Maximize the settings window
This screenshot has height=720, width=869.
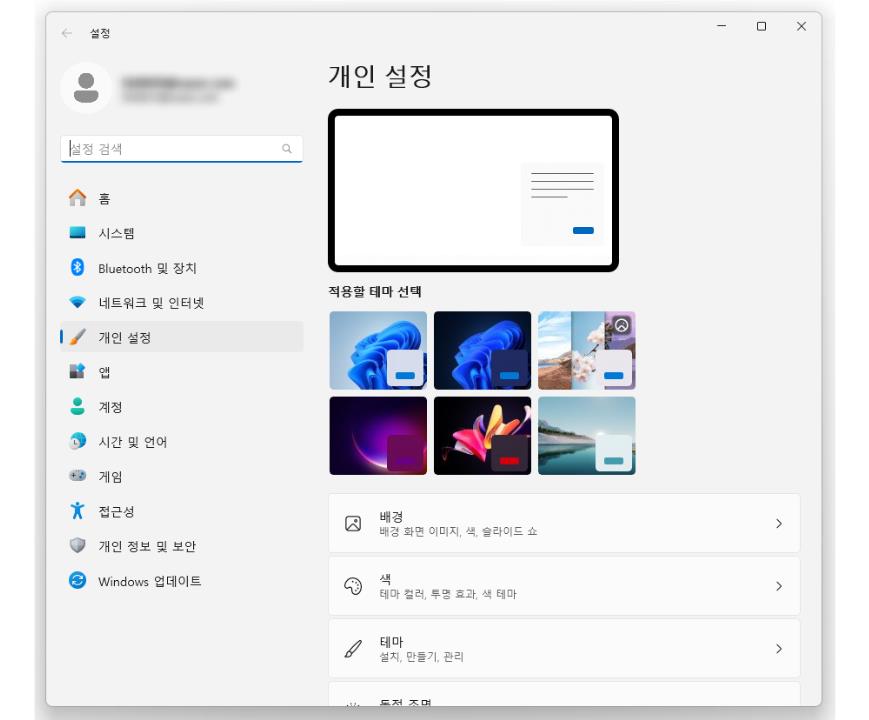pyautogui.click(x=761, y=26)
